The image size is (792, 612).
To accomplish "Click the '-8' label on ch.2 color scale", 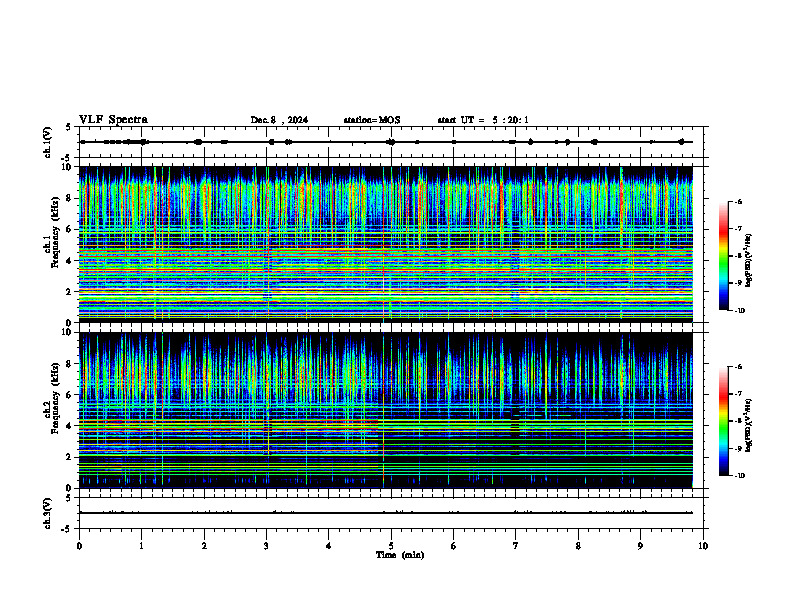I will [x=738, y=421].
